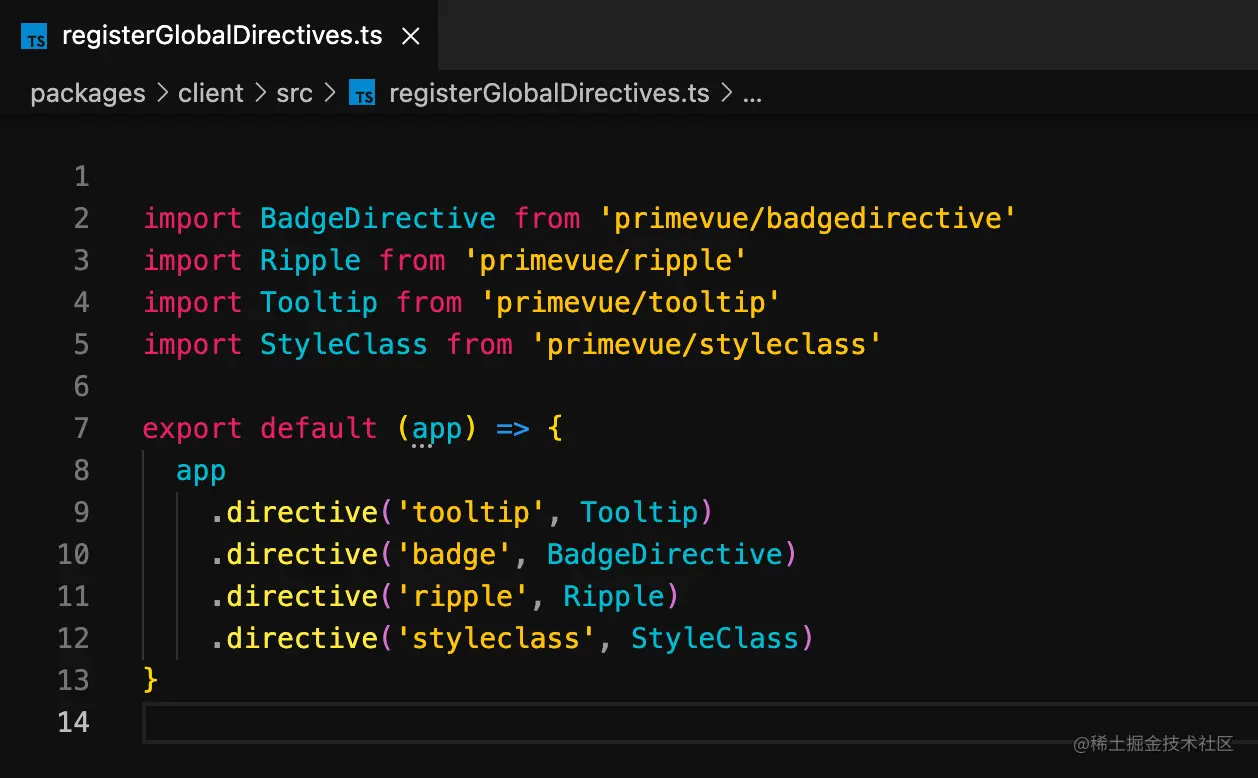Click the import keyword on line 4
Screen dimensions: 1258x778
192,303
